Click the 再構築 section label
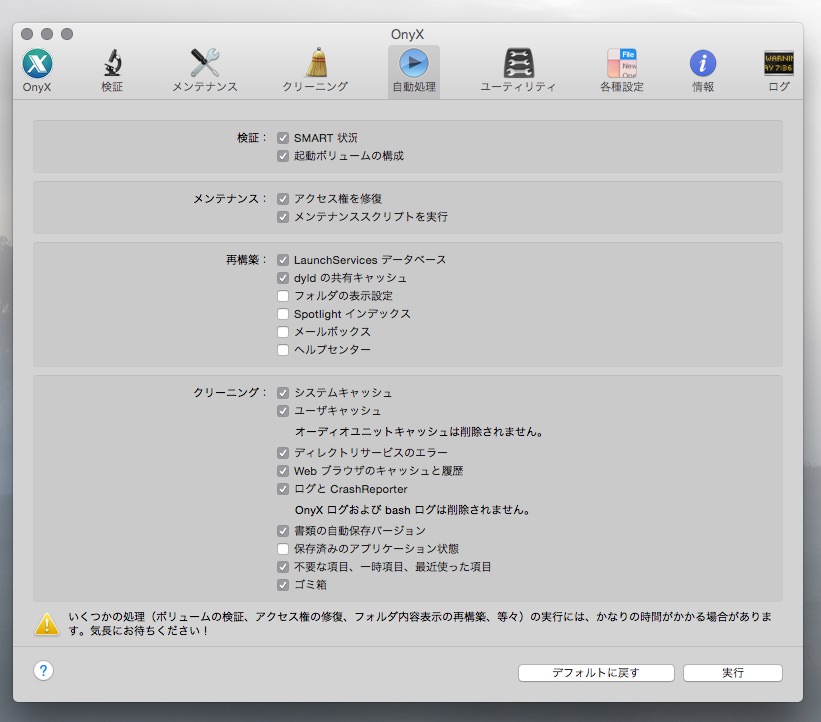The image size is (821, 722). (246, 260)
